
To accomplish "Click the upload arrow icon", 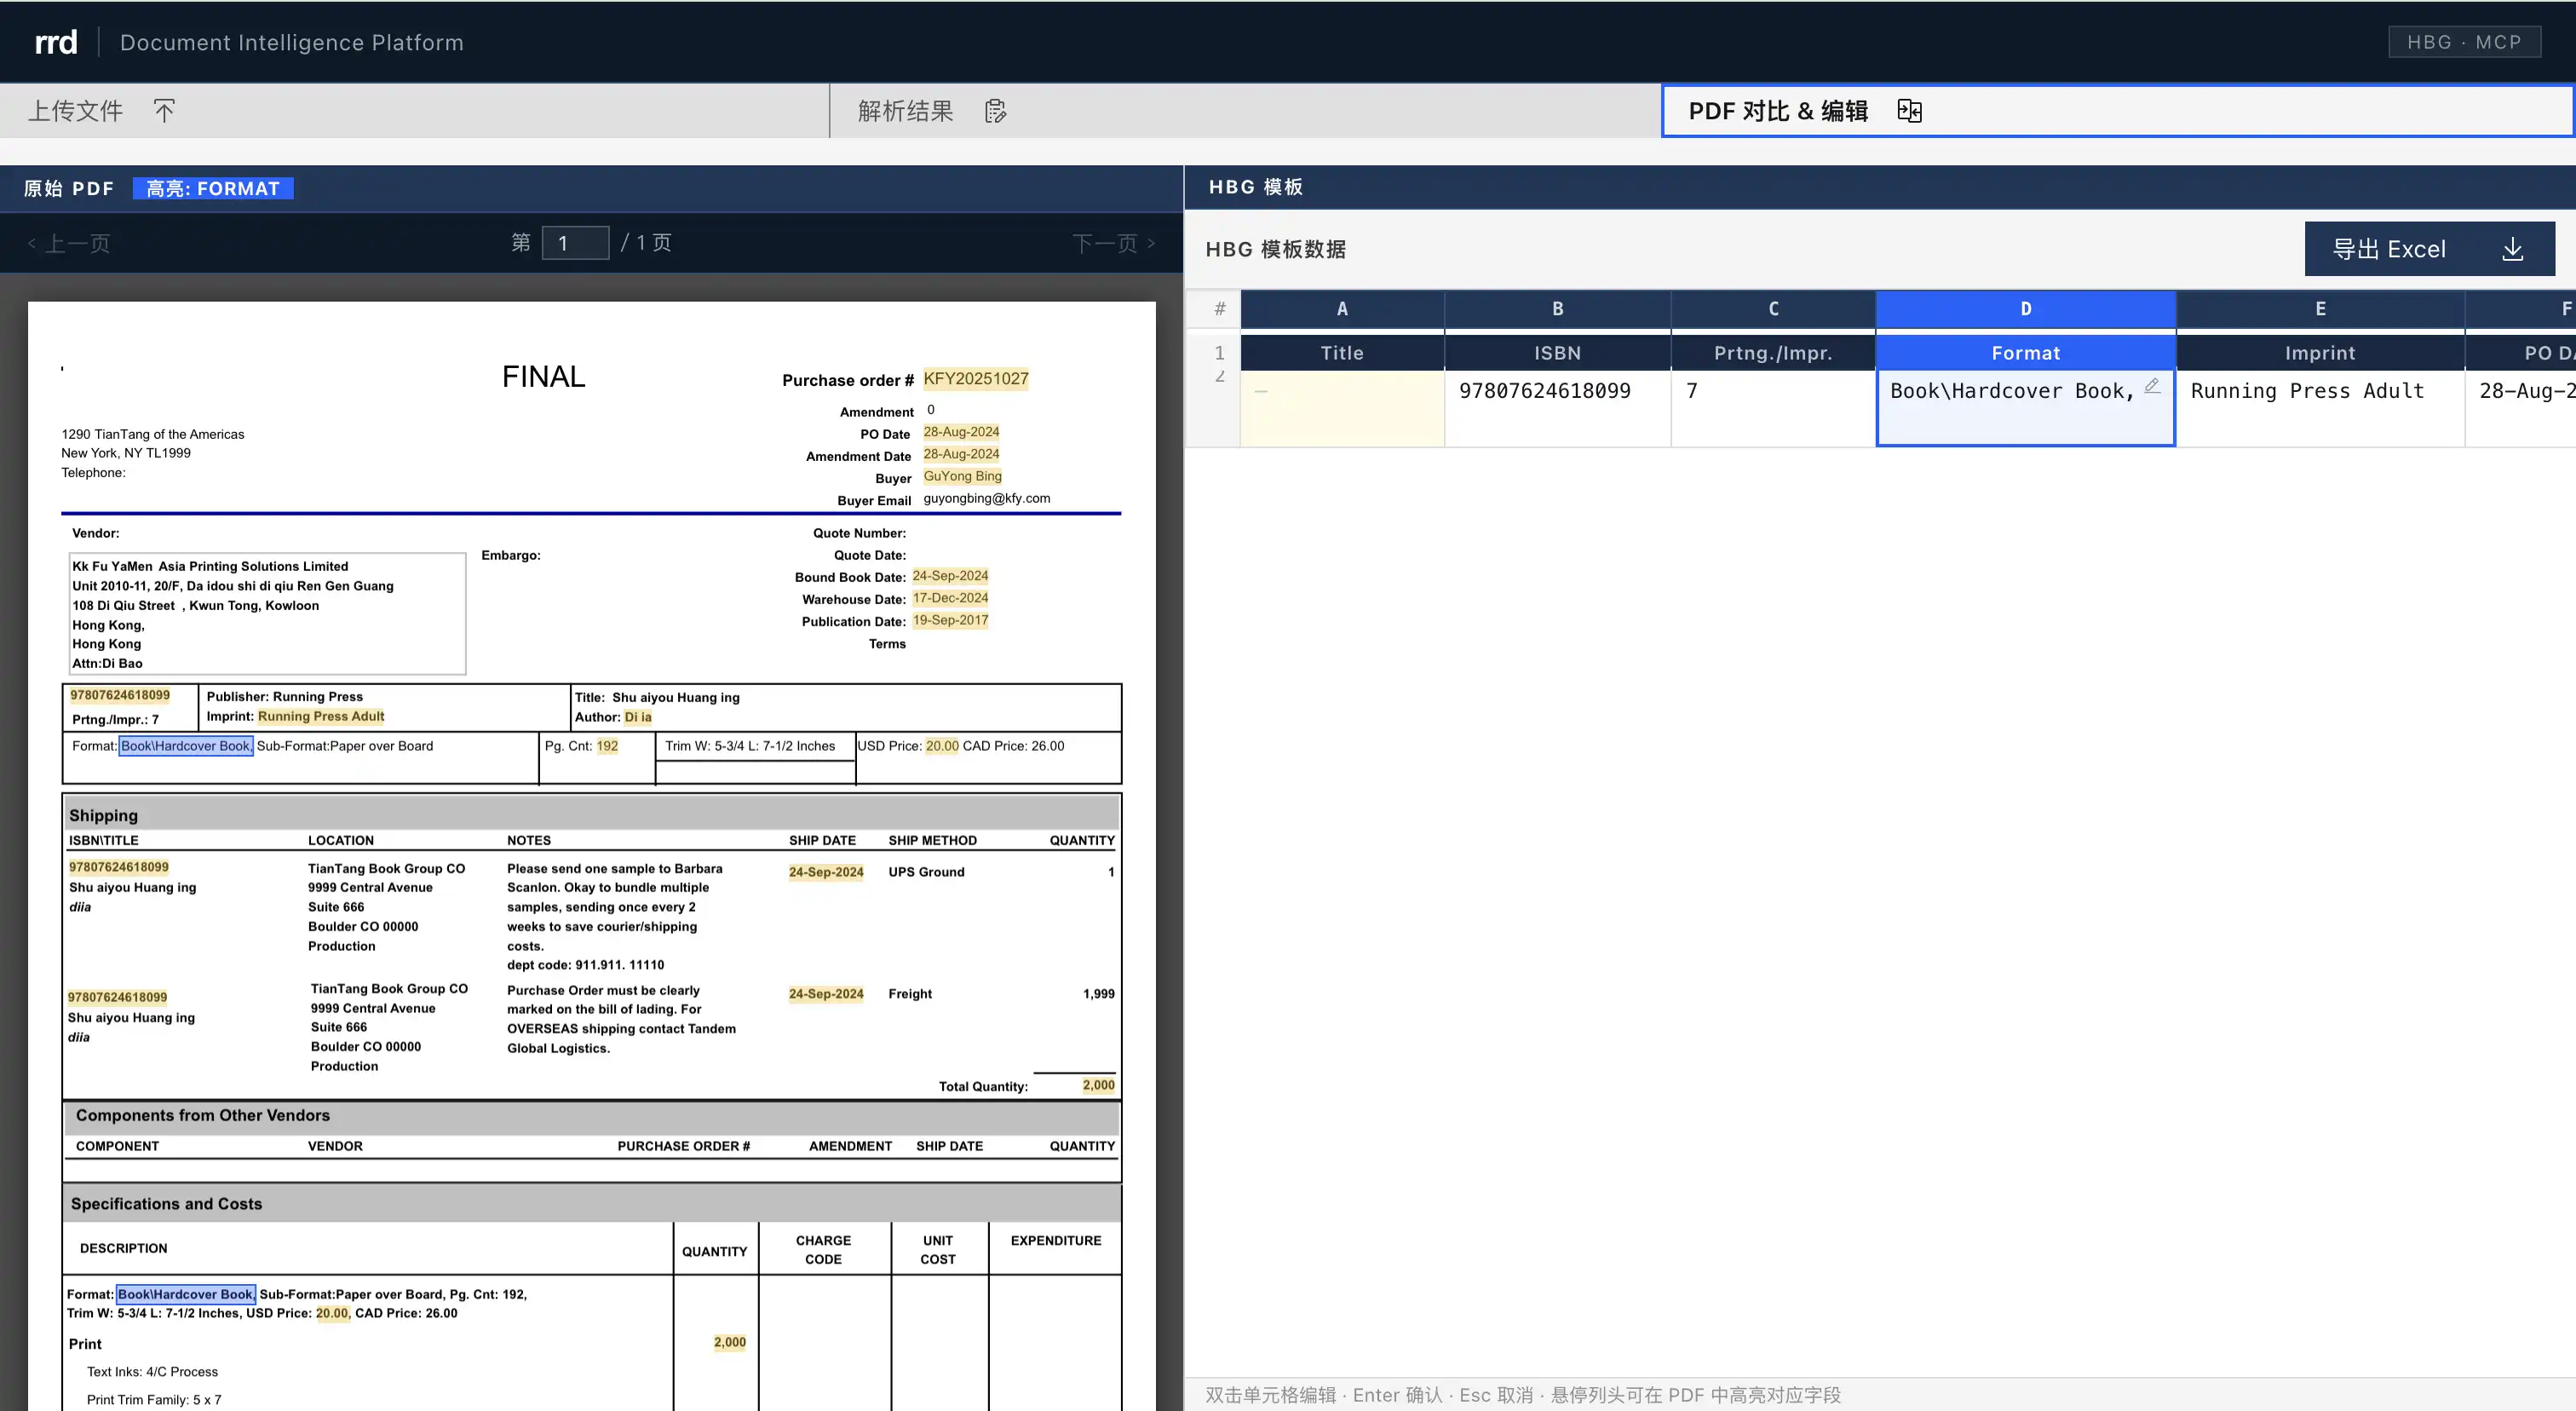I will [165, 110].
